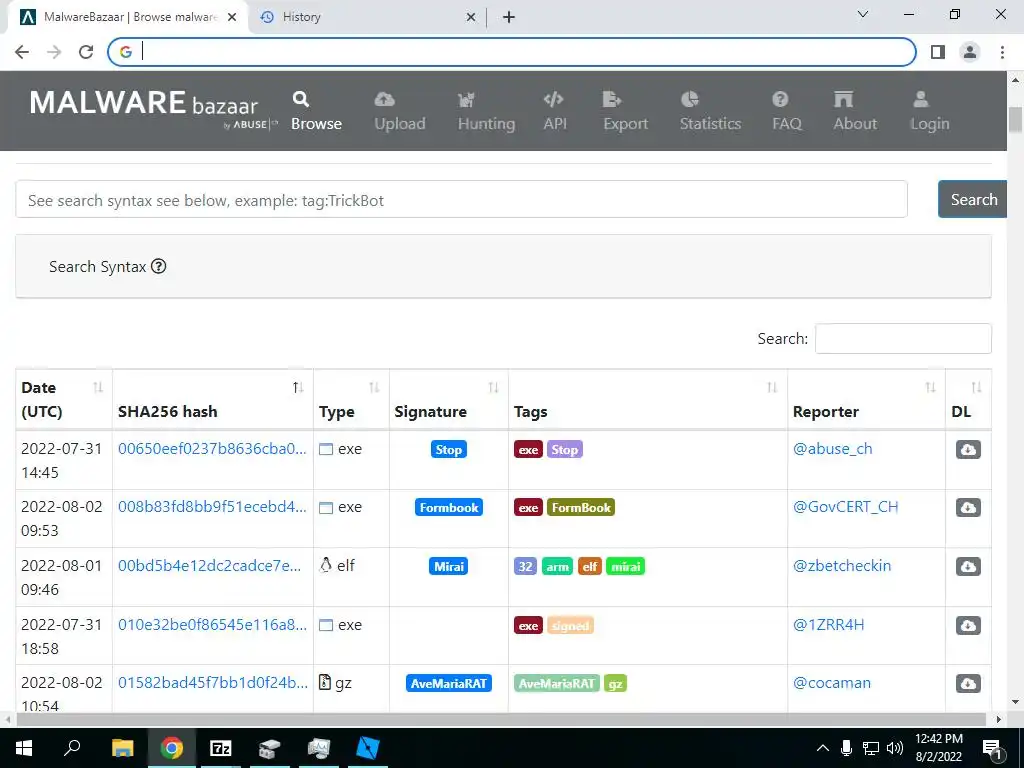This screenshot has width=1024, height=768.
Task: Switch to the History browser tab
Action: point(366,17)
